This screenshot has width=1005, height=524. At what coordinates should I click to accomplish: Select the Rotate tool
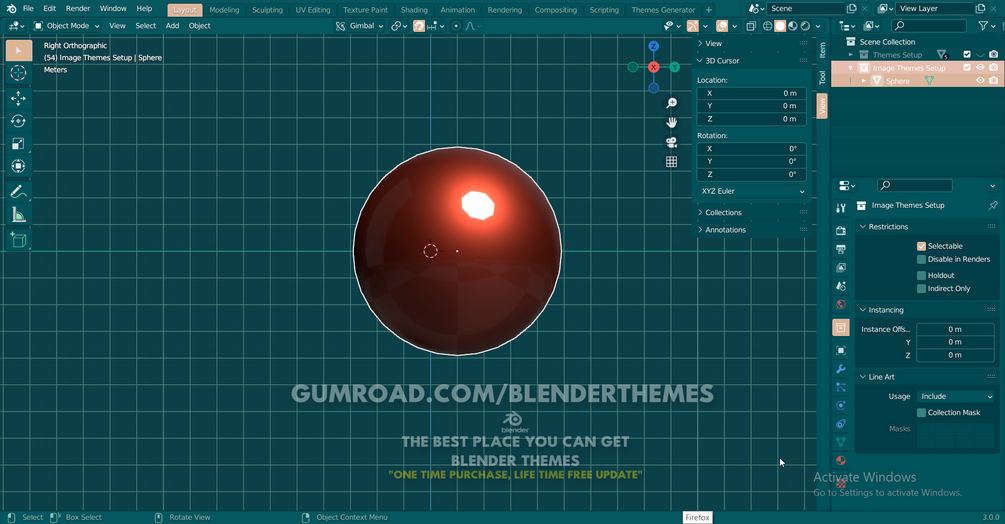coord(19,120)
